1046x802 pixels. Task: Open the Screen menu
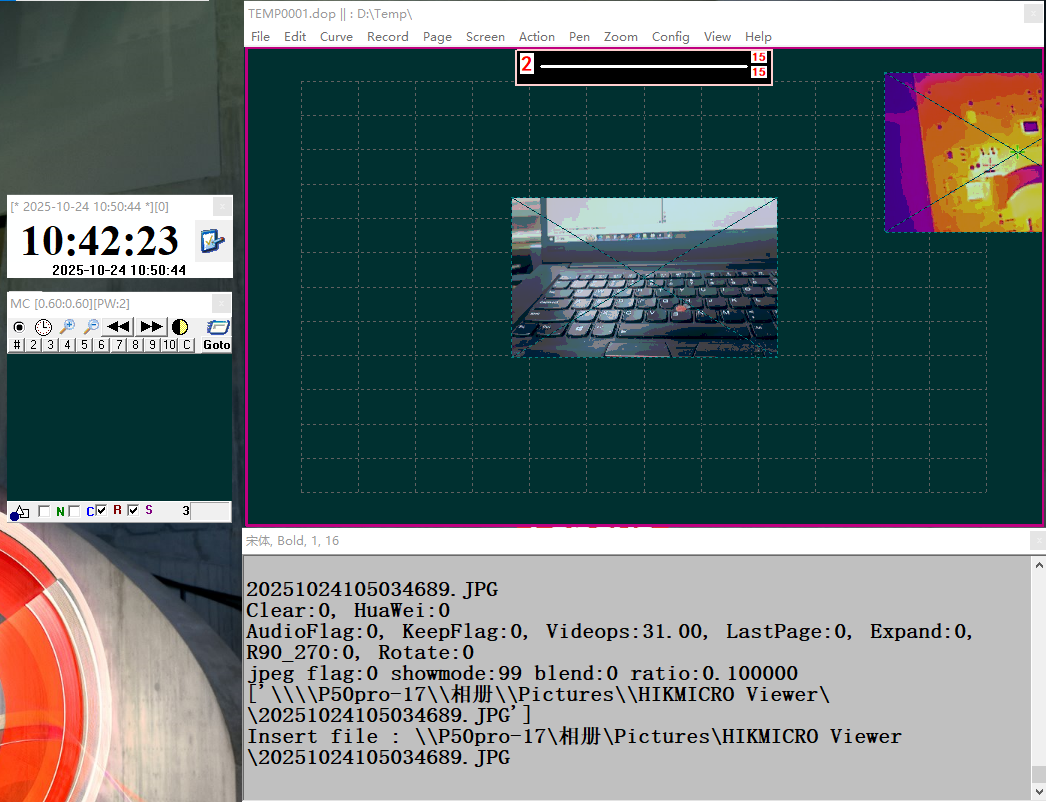pos(485,37)
